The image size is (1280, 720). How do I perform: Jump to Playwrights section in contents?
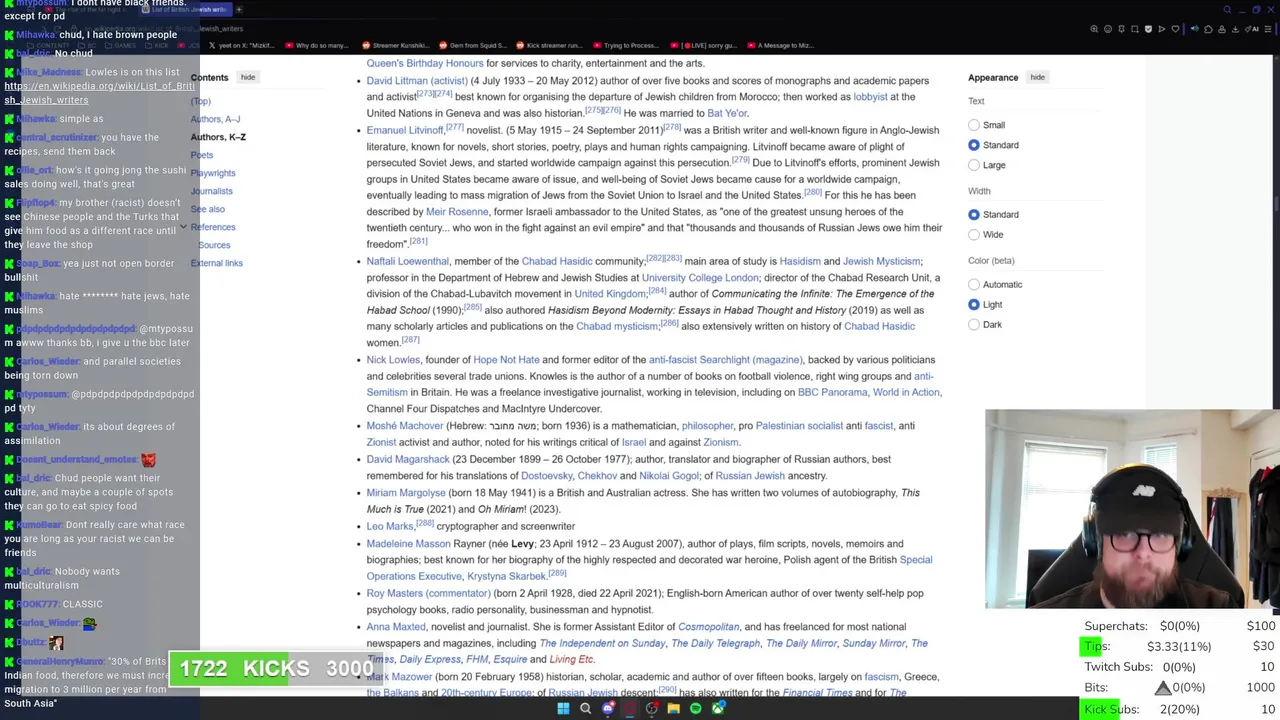click(x=213, y=173)
